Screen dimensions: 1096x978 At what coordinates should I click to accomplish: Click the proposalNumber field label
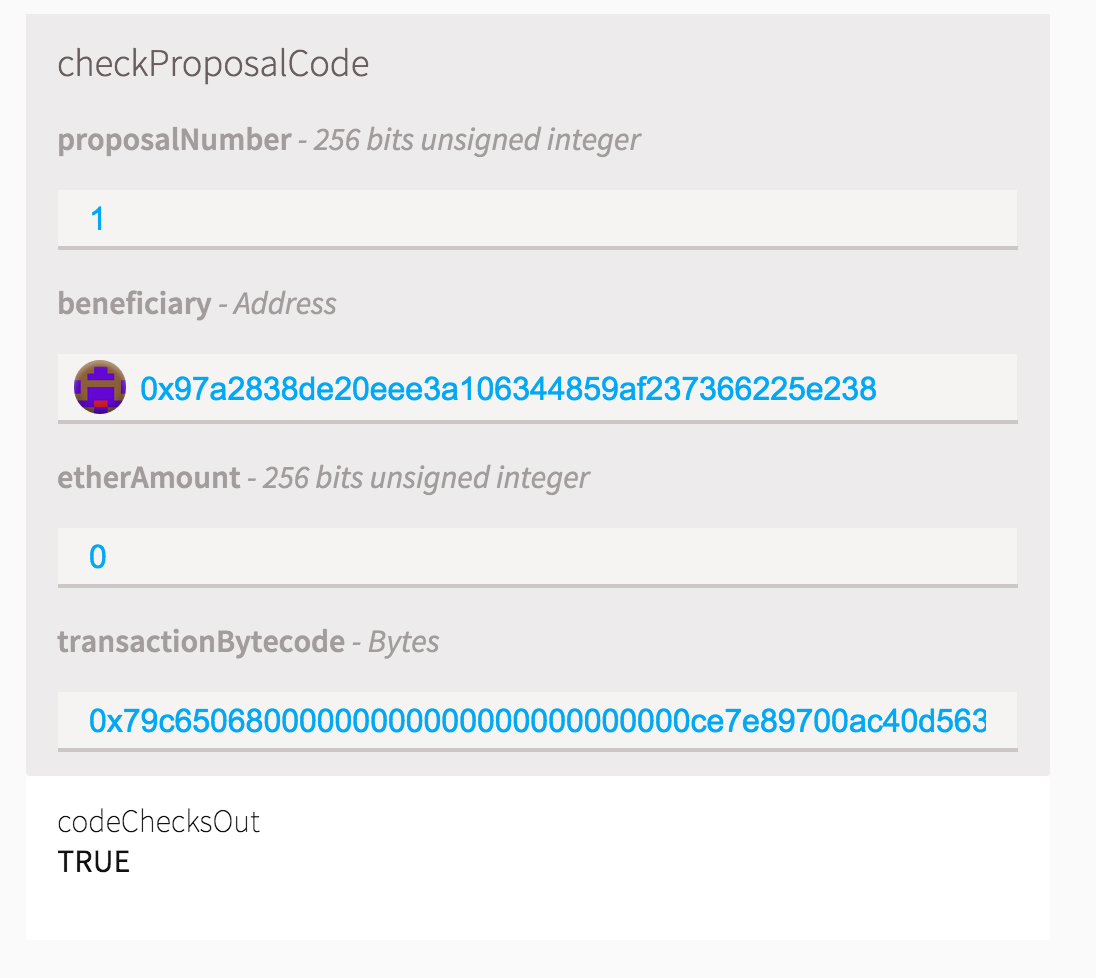pyautogui.click(x=174, y=140)
